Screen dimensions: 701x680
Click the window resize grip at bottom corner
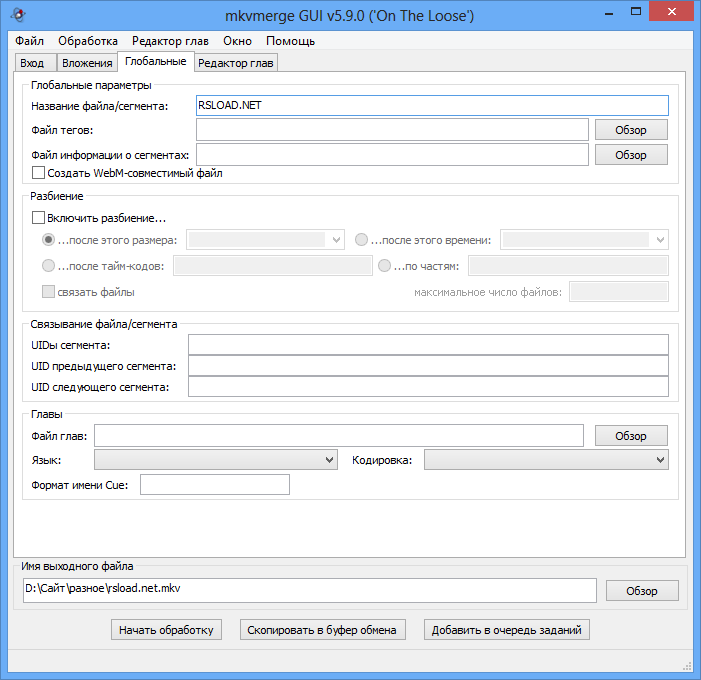pos(687,666)
